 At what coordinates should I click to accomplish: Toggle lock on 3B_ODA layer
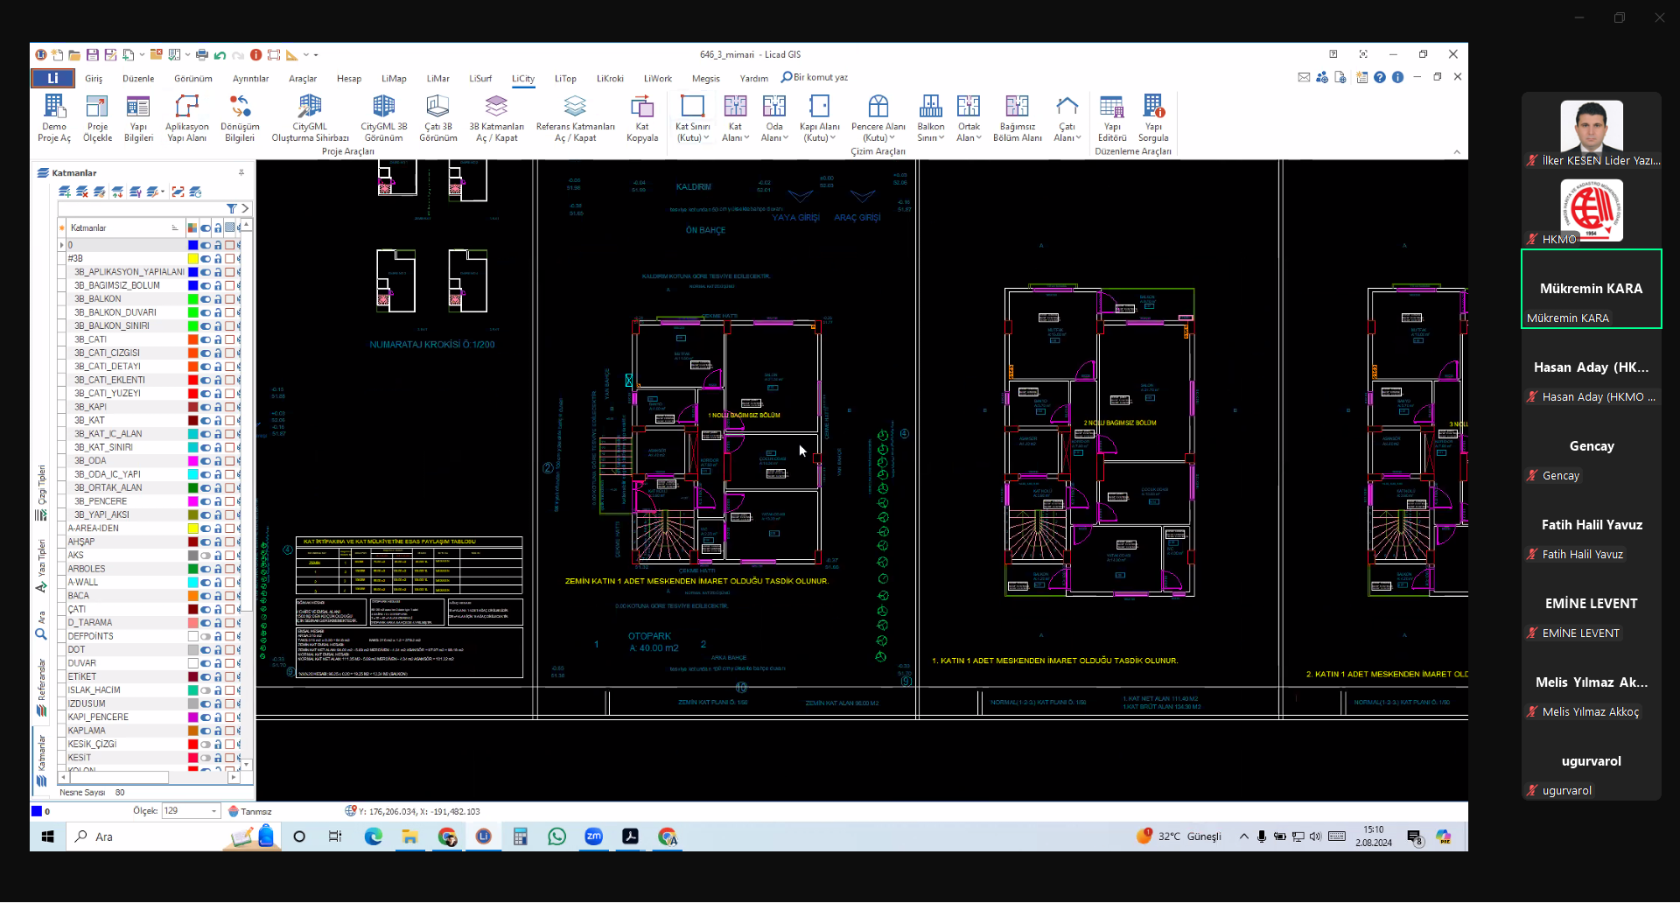218,461
